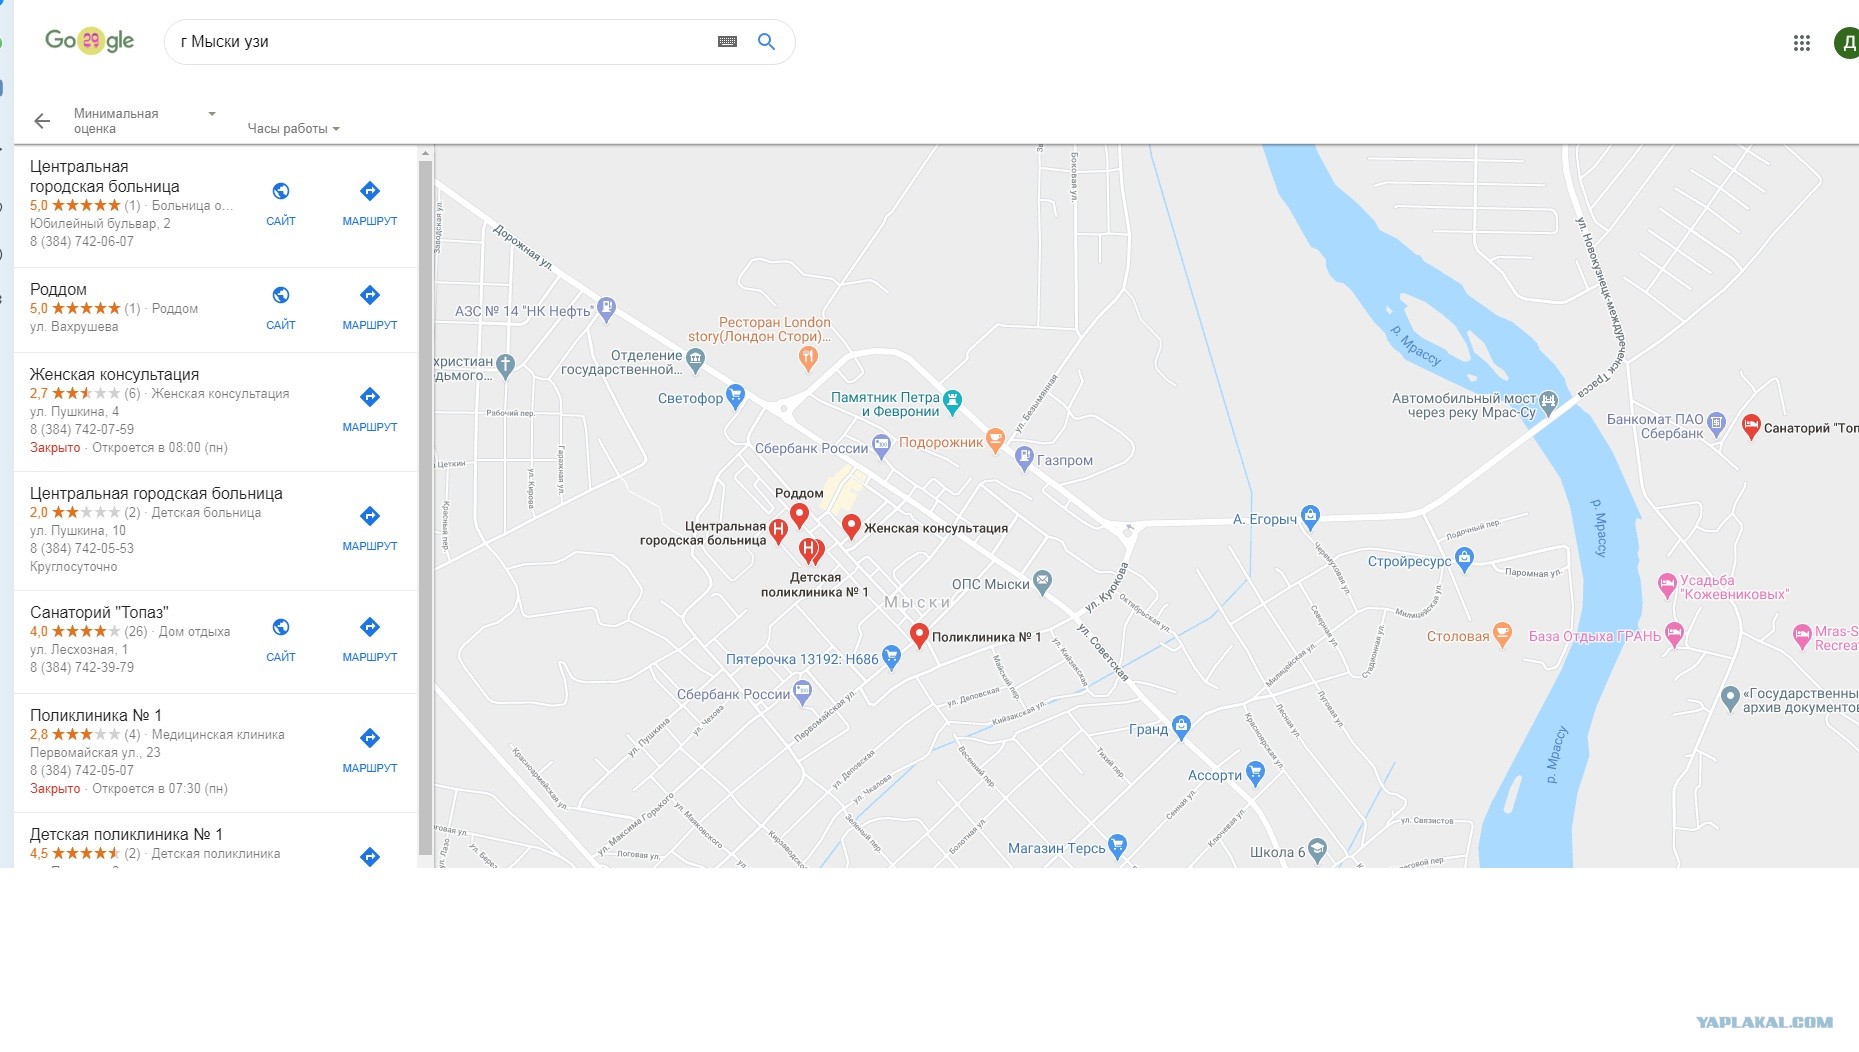Viewport: 1859px width, 1052px height.
Task: Click the Поликлиника № 1 red map pin
Action: pyautogui.click(x=919, y=635)
